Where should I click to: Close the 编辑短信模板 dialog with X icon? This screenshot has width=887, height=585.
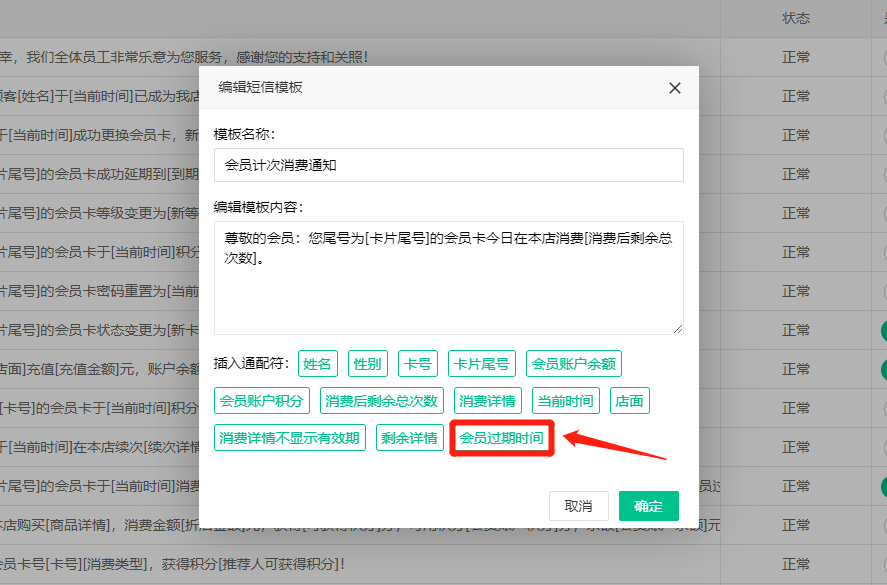pyautogui.click(x=675, y=88)
